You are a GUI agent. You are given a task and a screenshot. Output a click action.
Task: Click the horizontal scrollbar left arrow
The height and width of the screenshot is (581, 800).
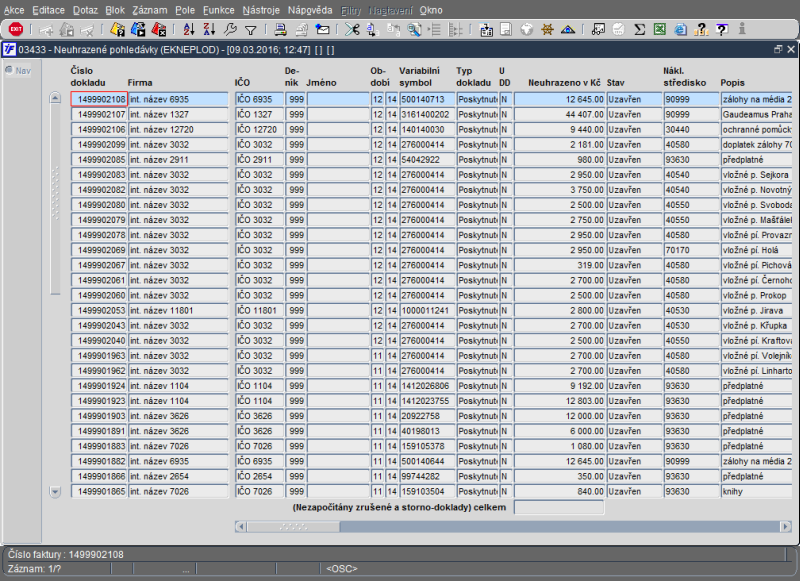coord(241,526)
